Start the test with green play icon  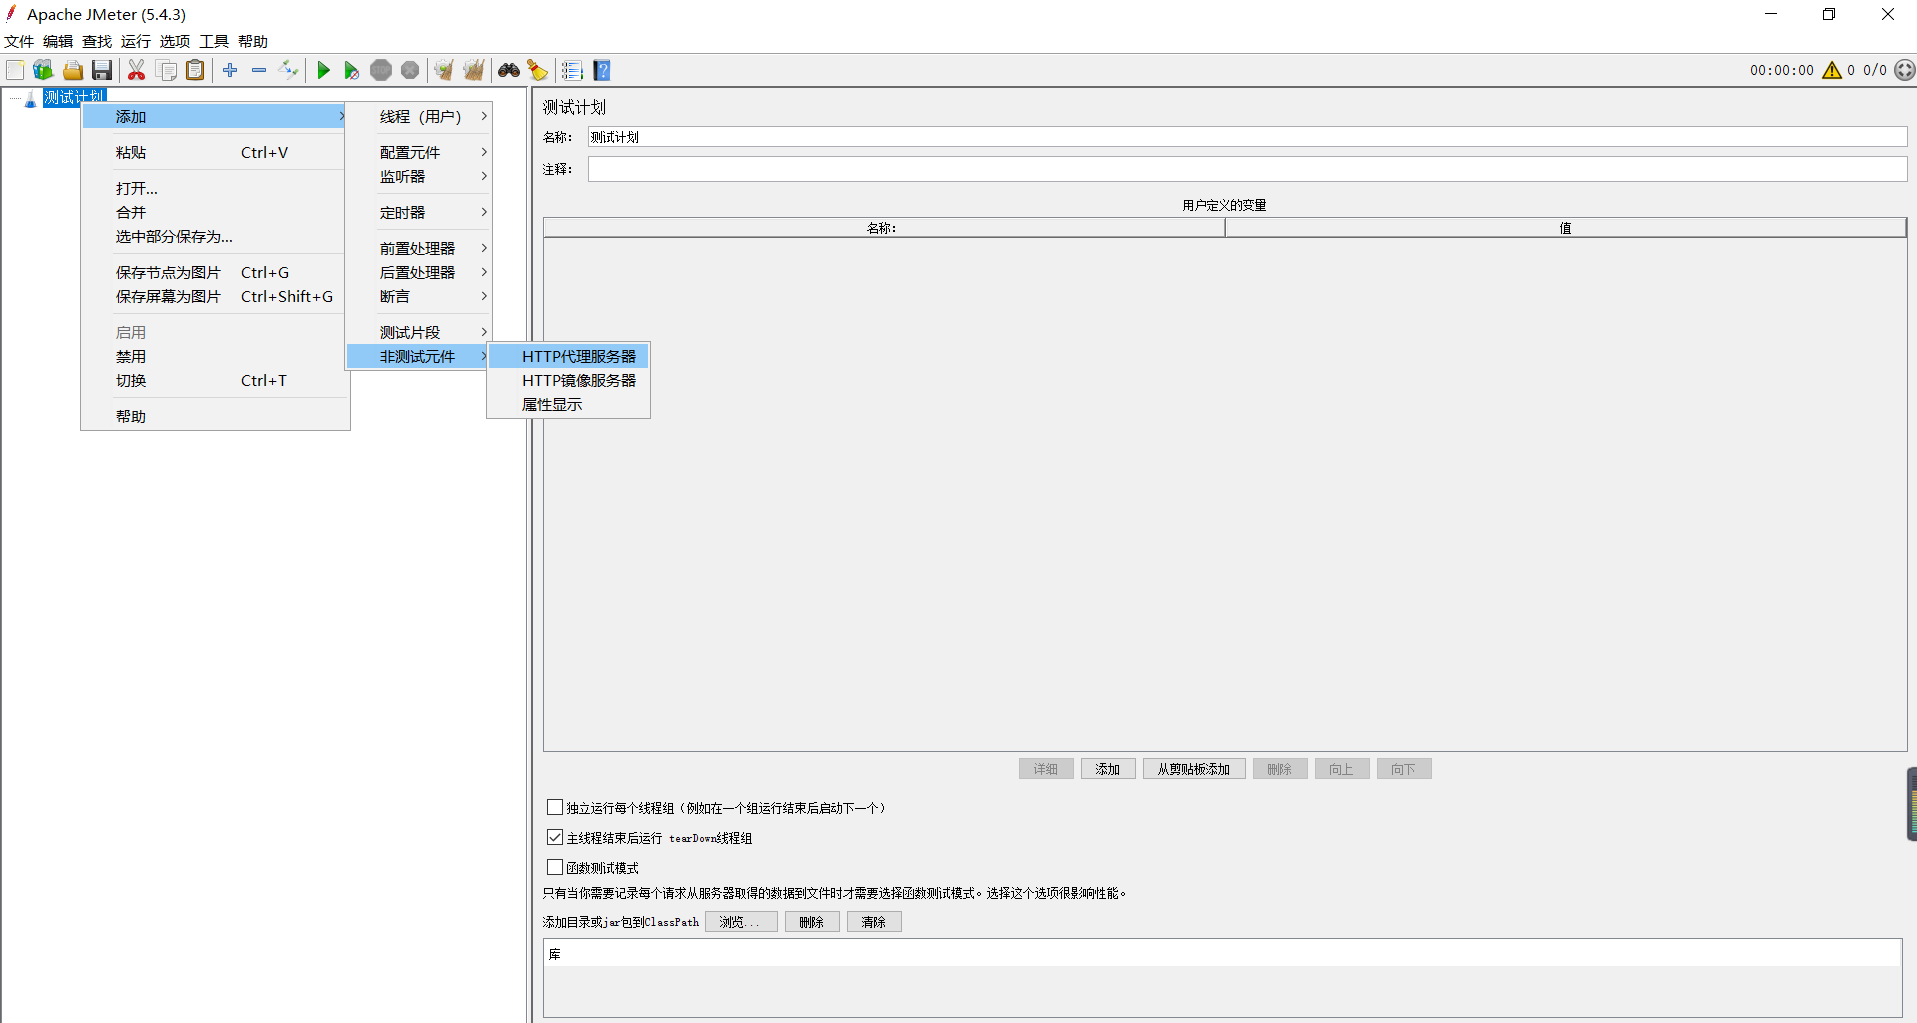pyautogui.click(x=323, y=70)
